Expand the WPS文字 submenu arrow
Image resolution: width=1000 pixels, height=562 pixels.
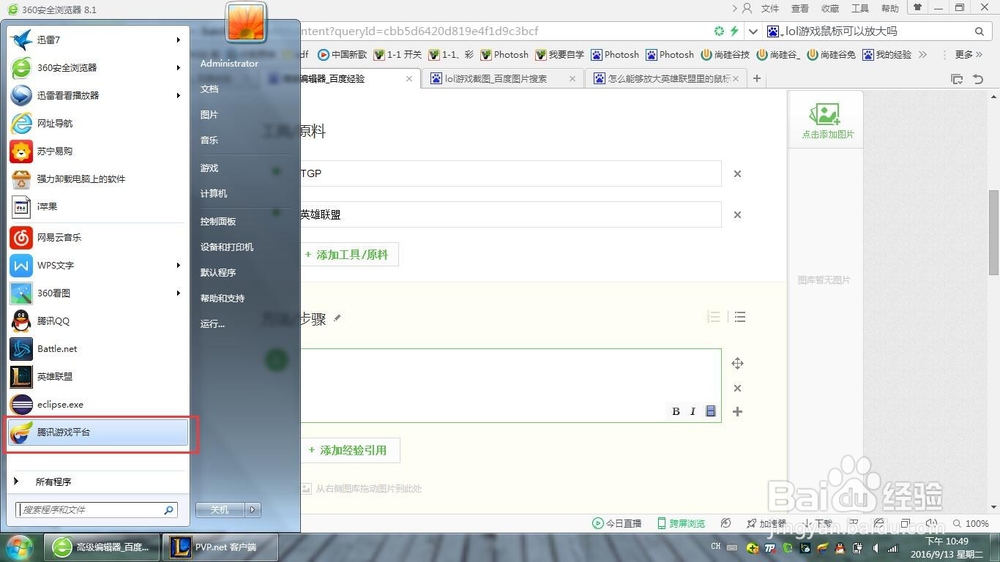coord(178,265)
